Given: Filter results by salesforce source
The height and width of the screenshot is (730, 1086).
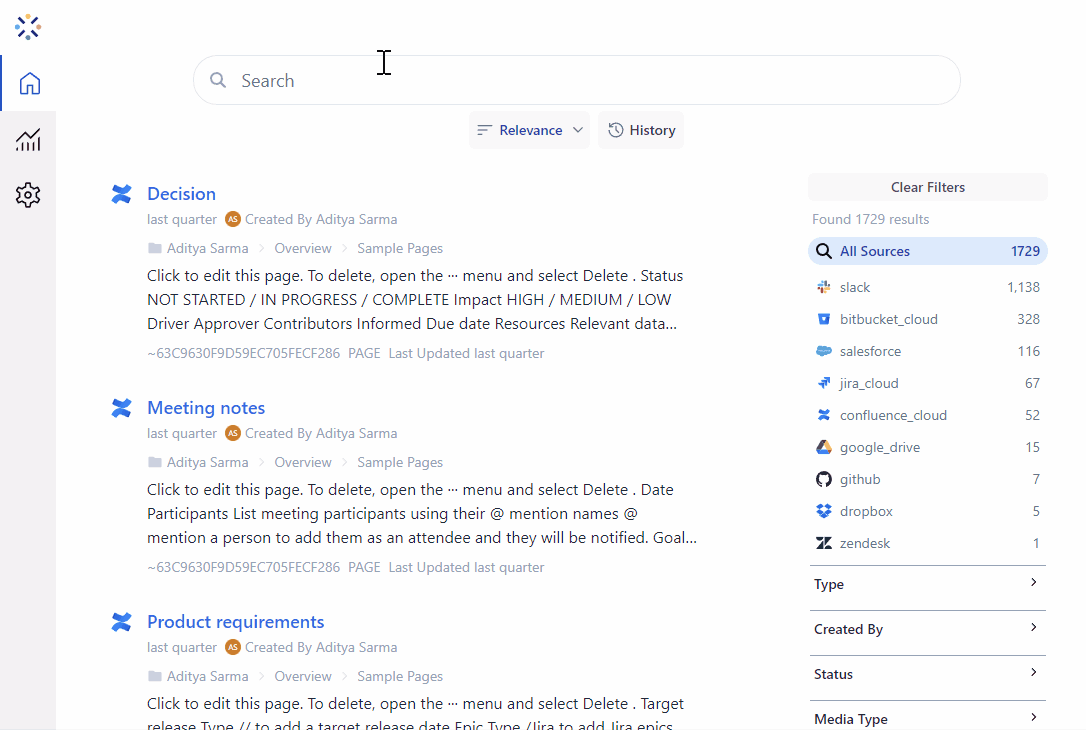Looking at the screenshot, I should pyautogui.click(x=927, y=351).
